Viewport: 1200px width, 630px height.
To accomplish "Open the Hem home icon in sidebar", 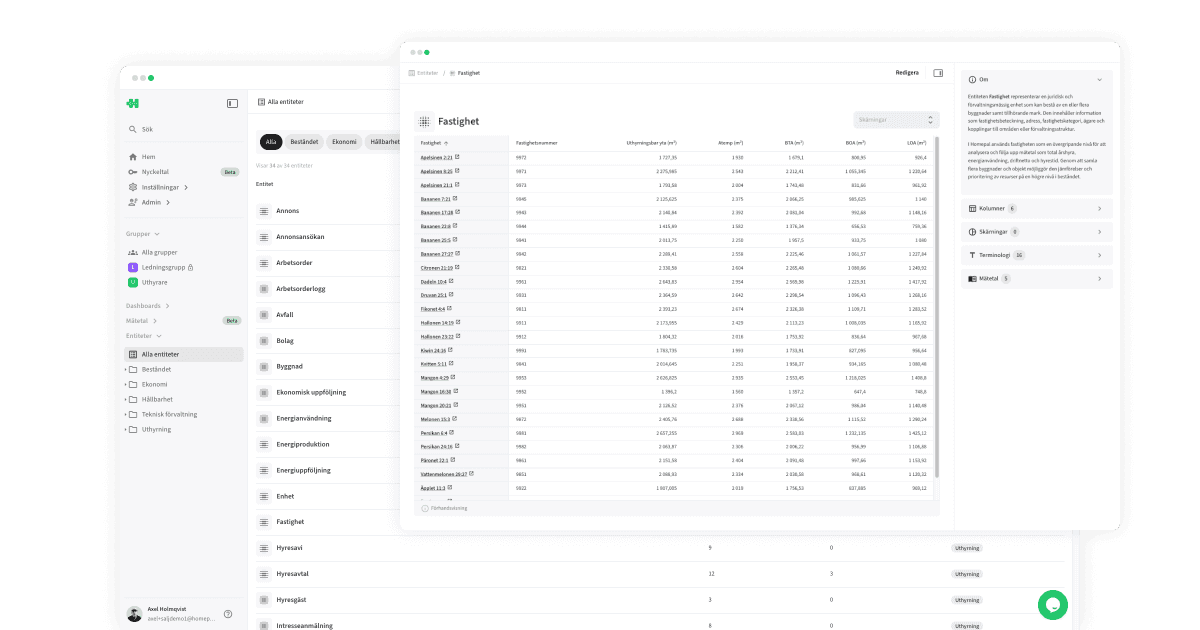I will click(x=133, y=157).
